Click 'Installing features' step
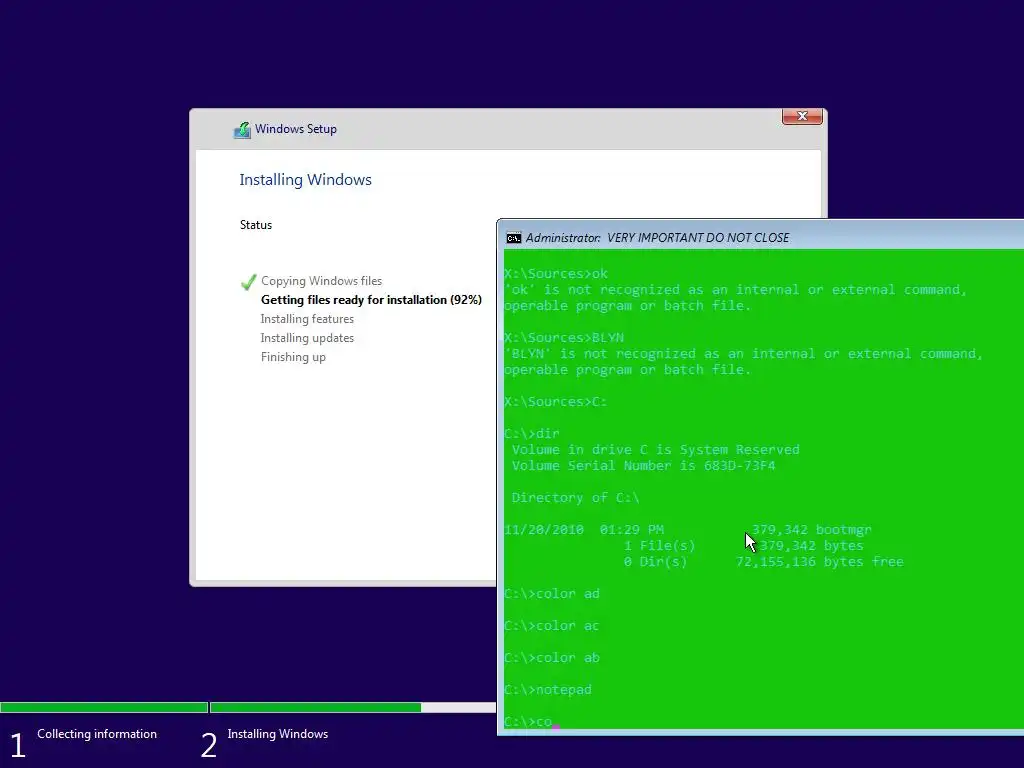 307,319
